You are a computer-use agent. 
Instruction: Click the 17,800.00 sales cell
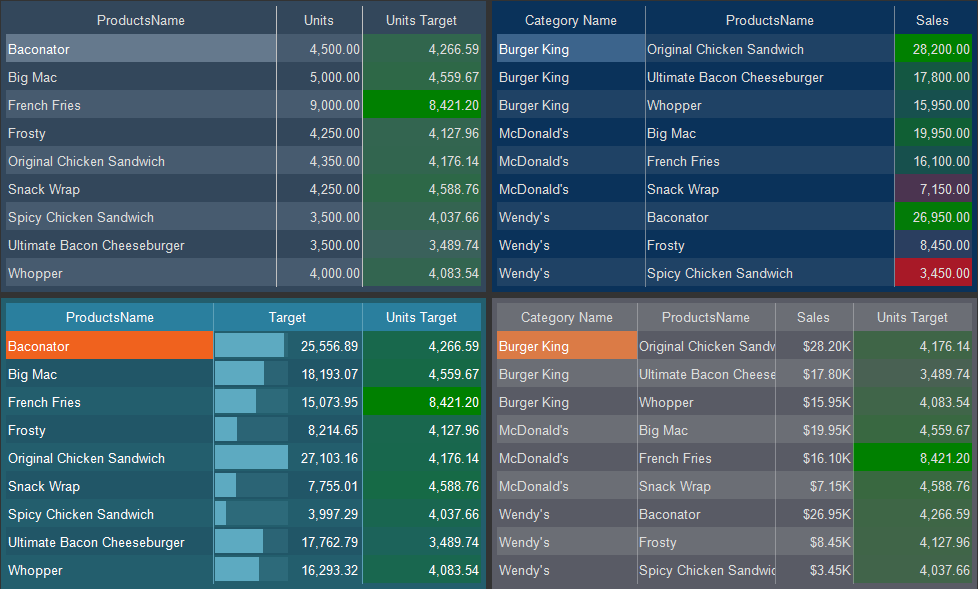tap(932, 77)
